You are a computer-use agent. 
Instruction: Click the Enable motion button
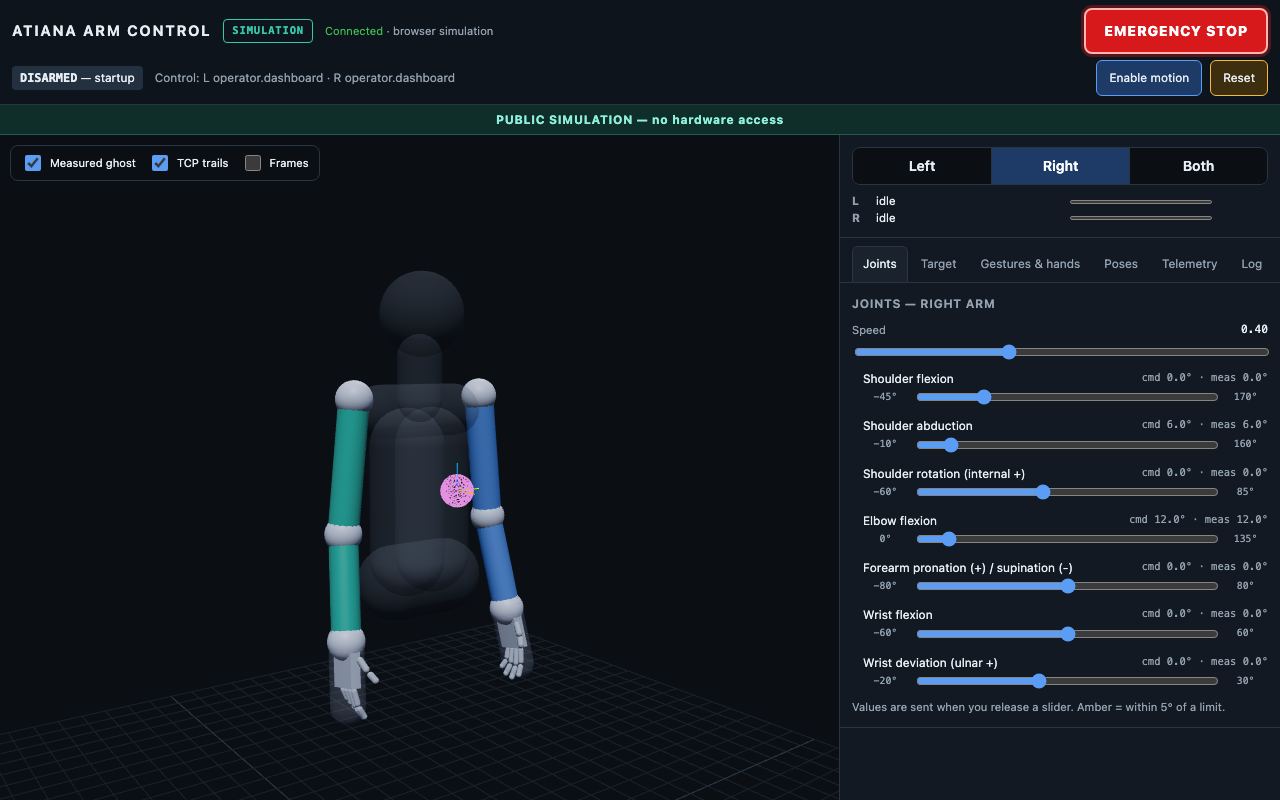click(1149, 78)
